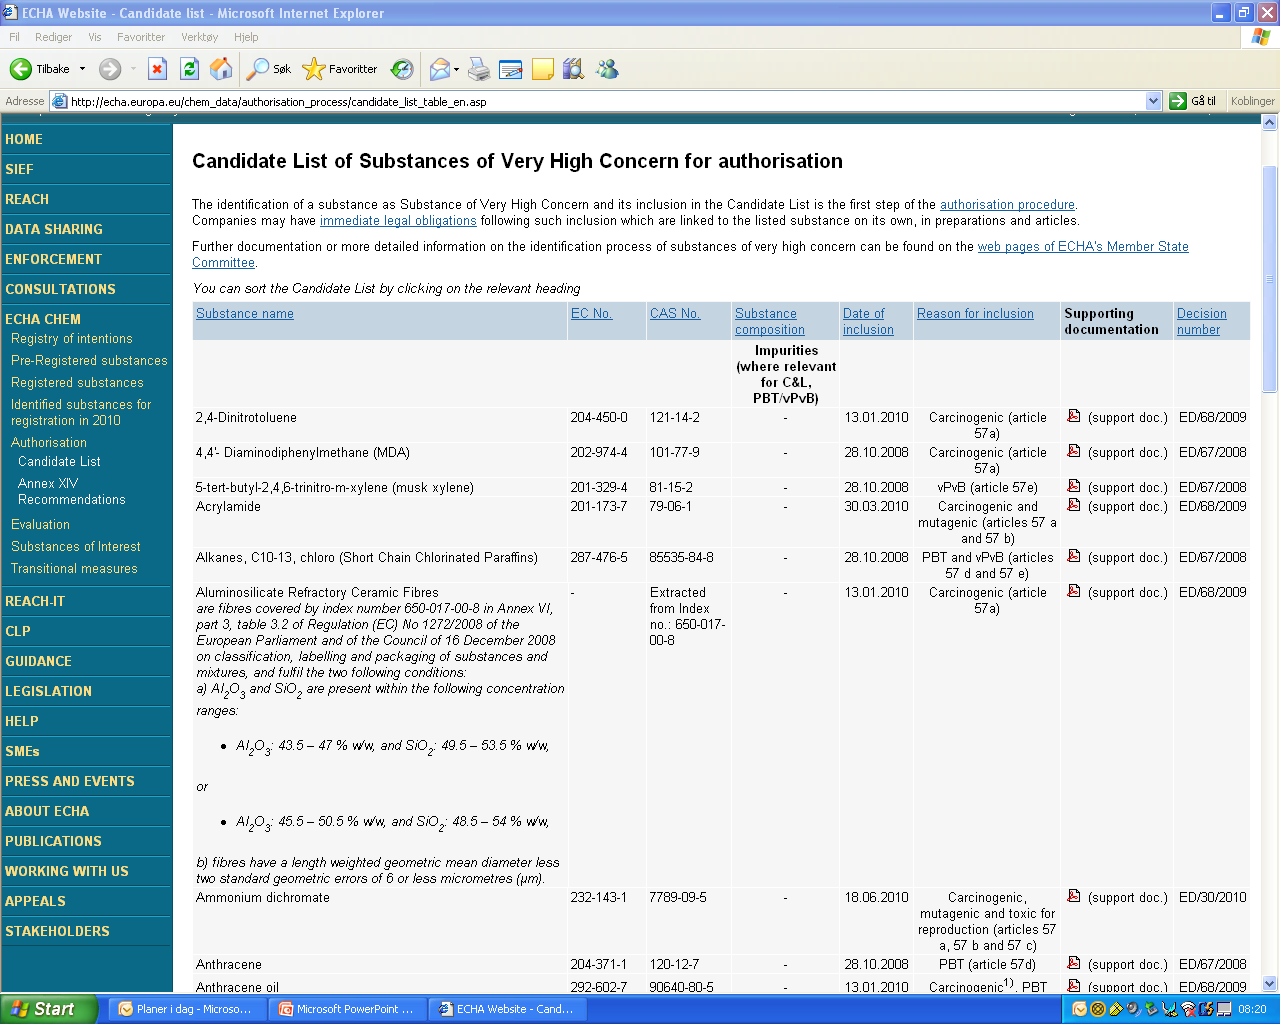Click the vertical scrollbar down arrow
Screen dimensions: 1280x1024
tap(1270, 984)
